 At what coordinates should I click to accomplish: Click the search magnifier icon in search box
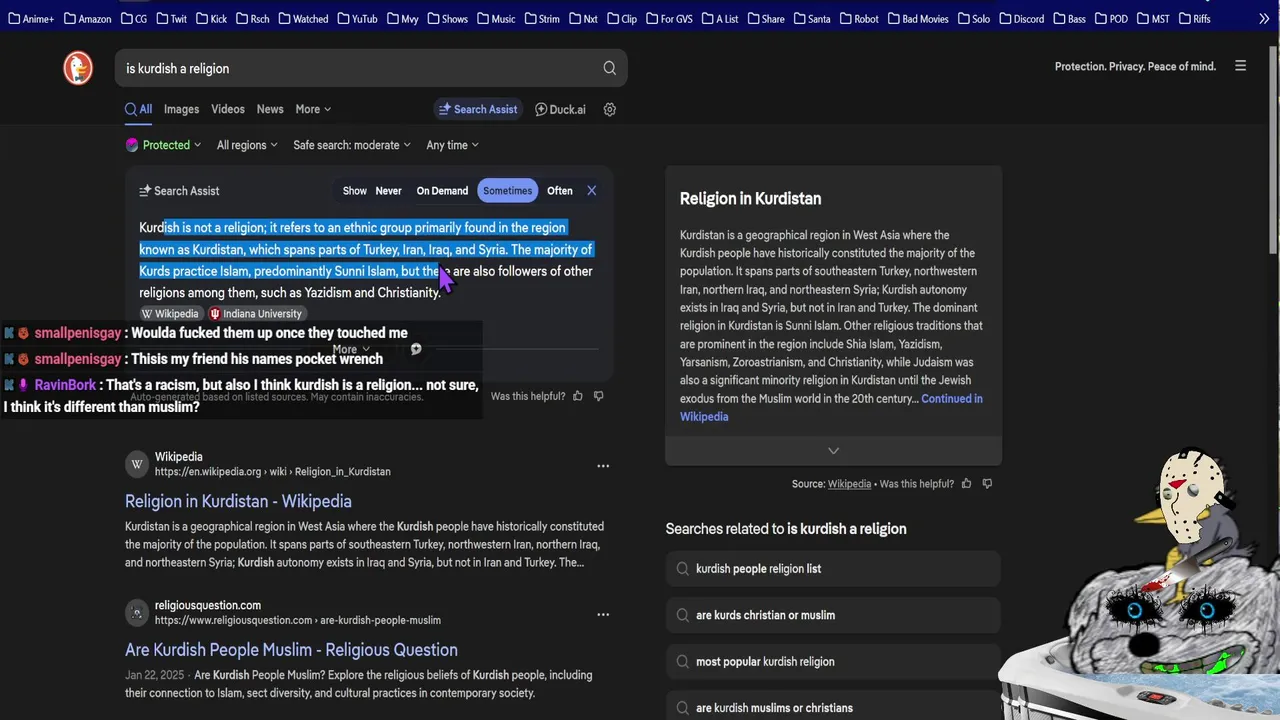coord(609,68)
